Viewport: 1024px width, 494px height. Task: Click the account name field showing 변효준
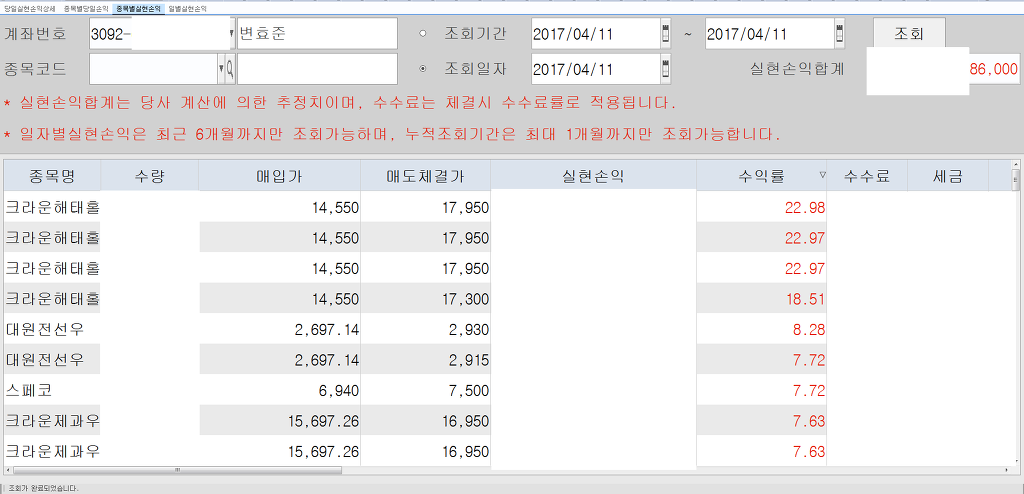tap(317, 34)
